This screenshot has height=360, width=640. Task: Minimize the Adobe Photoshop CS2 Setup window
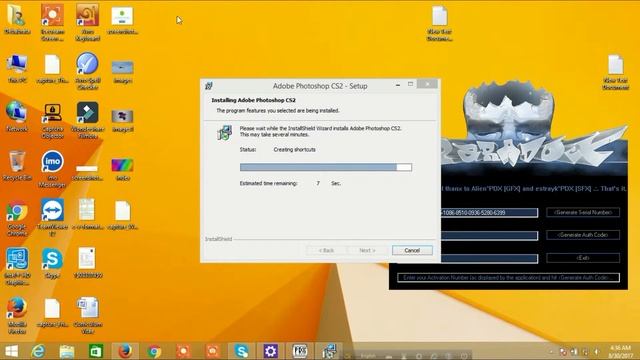point(398,84)
